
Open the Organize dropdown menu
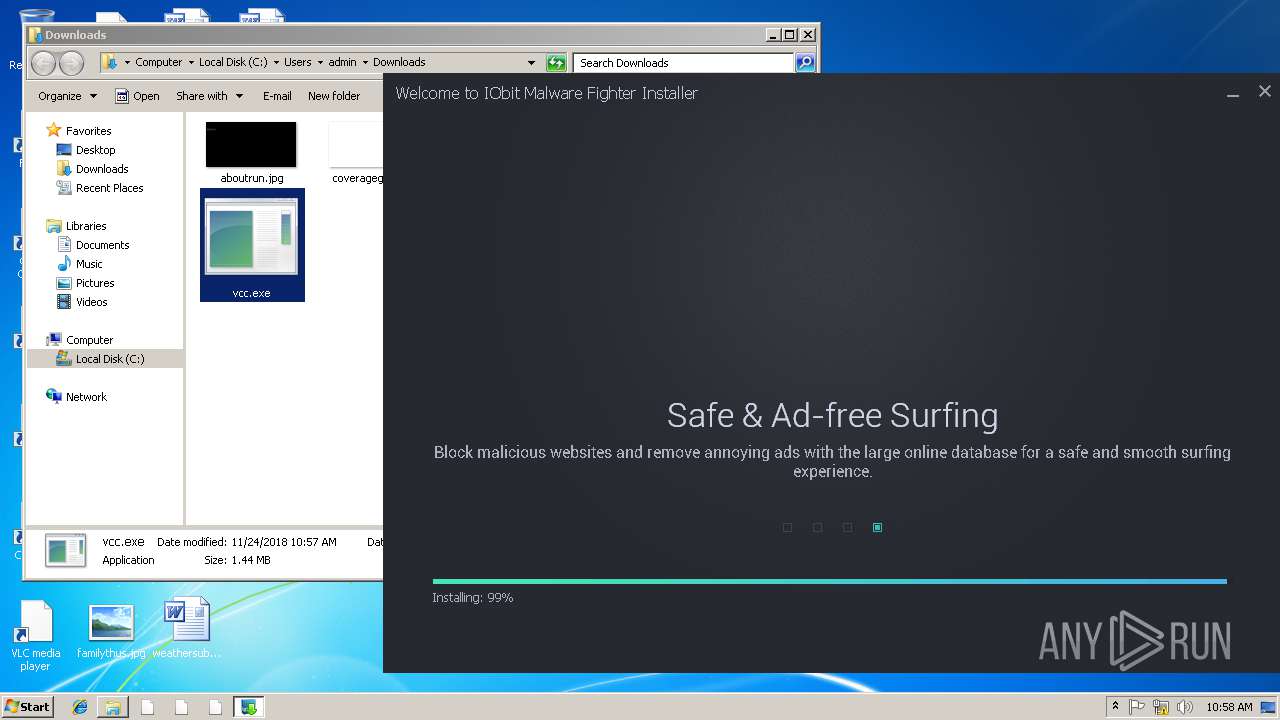tap(67, 96)
